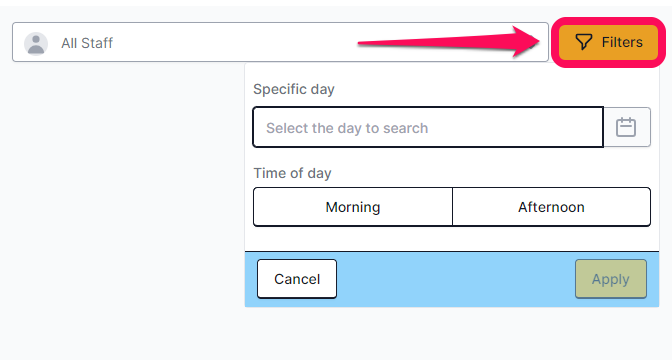Click empty area right of All Staff text
Image resolution: width=672 pixels, height=360 pixels.
tap(231, 42)
